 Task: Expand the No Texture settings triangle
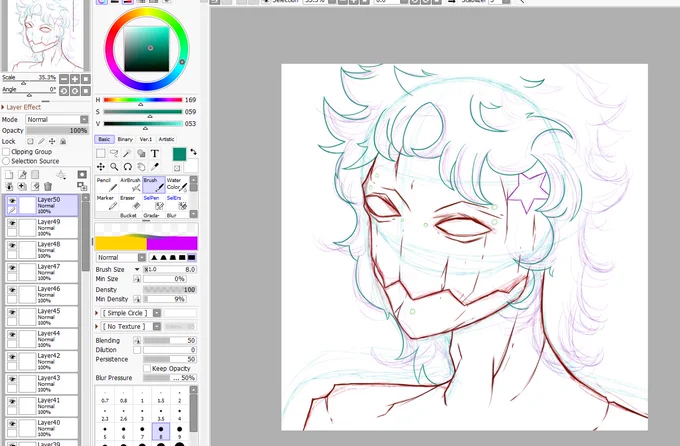[97, 326]
